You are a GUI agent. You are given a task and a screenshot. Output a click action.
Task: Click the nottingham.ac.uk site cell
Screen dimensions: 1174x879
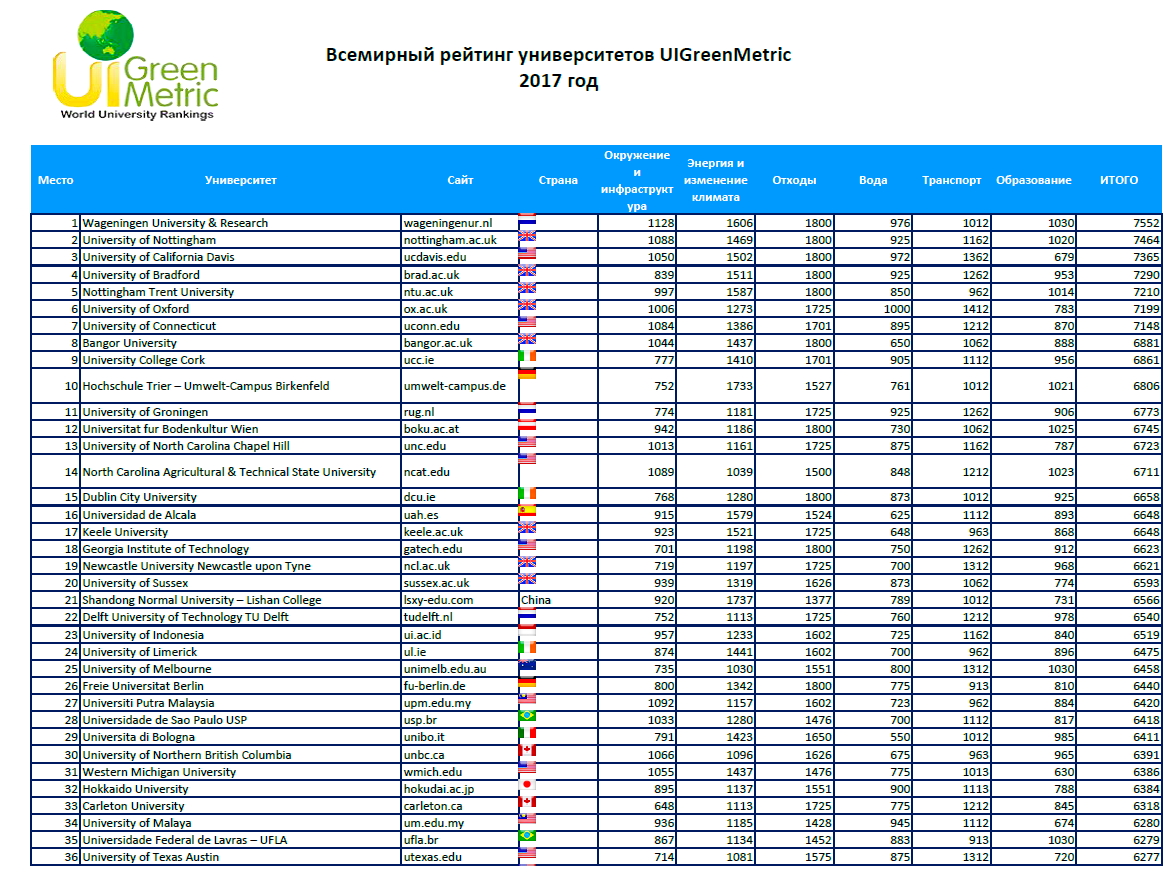tap(460, 240)
